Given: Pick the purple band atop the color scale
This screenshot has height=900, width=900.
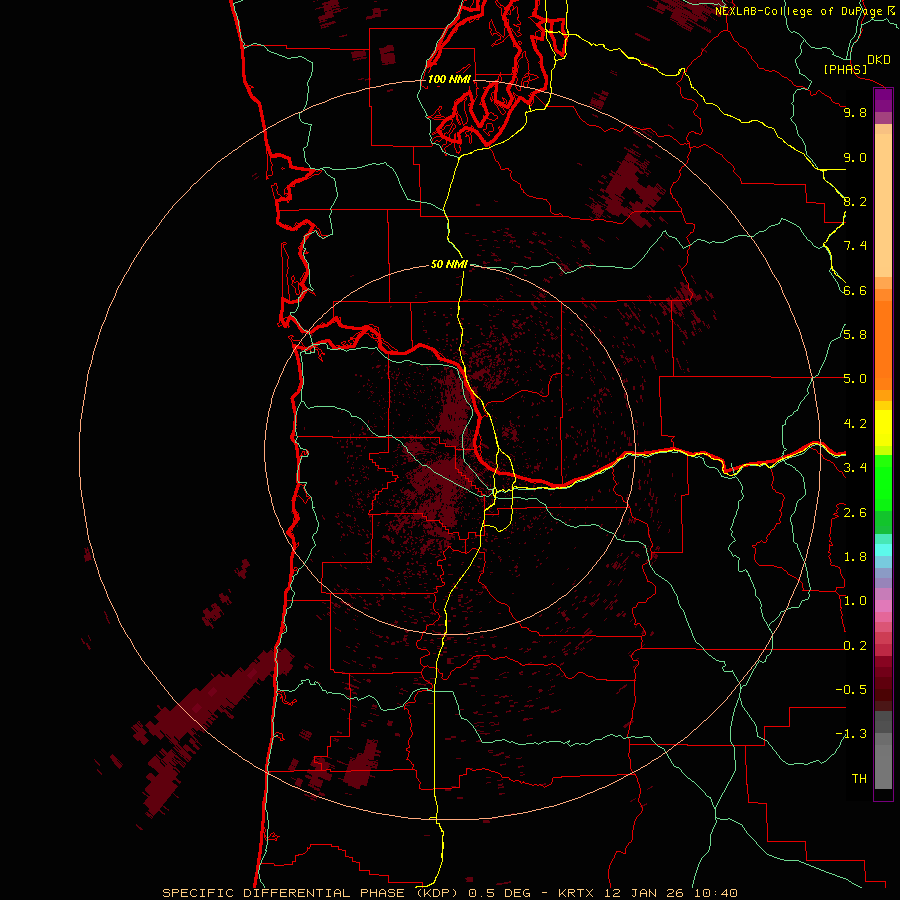Looking at the screenshot, I should [883, 101].
